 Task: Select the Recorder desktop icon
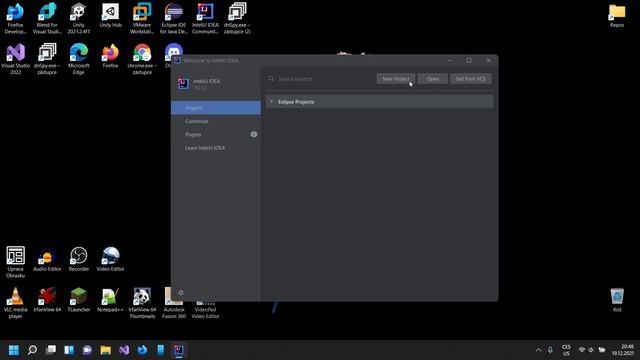(x=78, y=259)
